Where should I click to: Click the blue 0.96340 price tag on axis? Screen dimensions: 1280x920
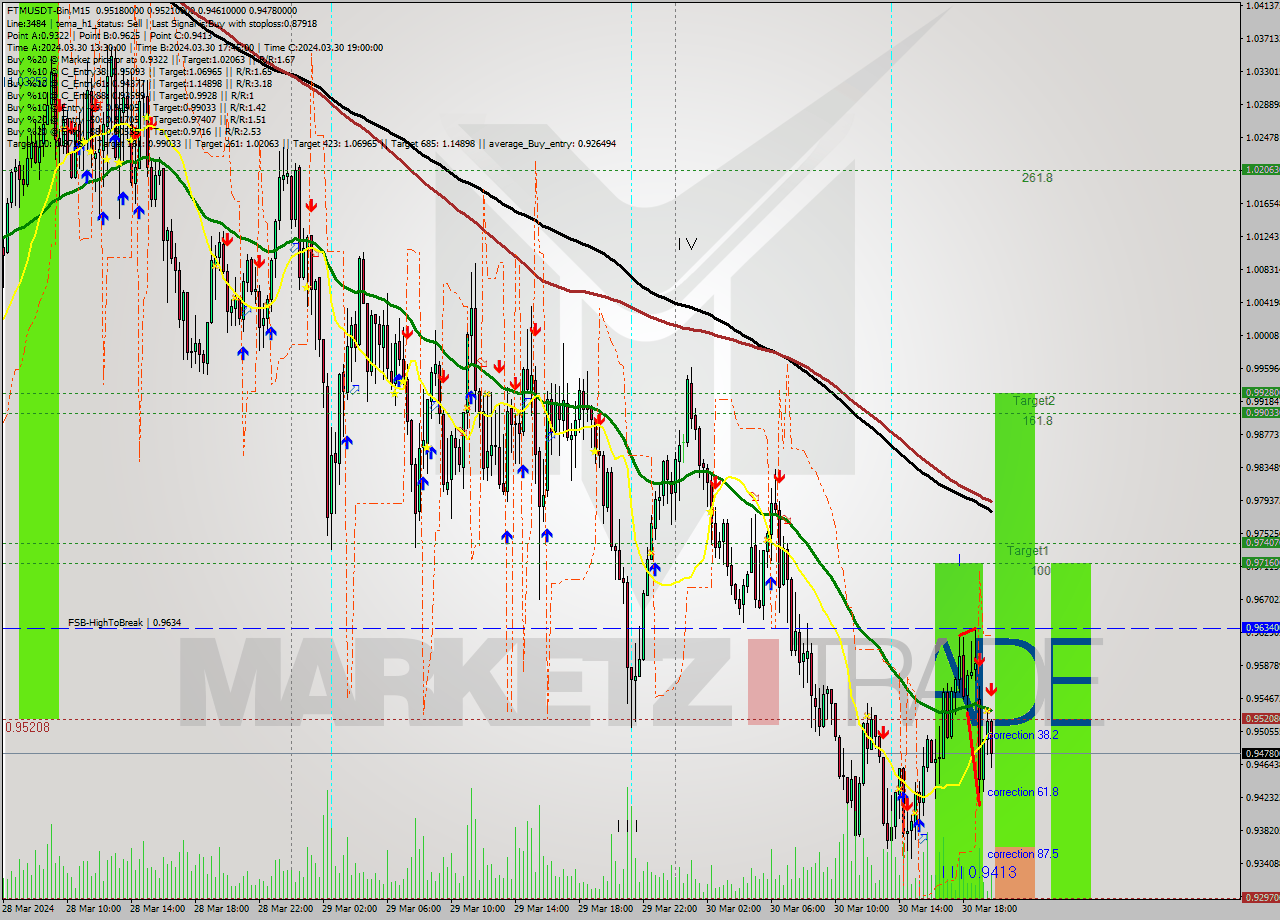(1260, 628)
